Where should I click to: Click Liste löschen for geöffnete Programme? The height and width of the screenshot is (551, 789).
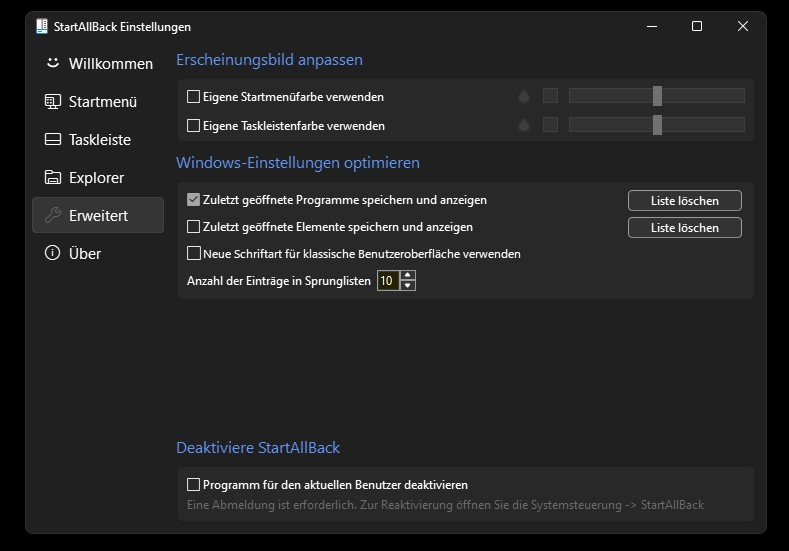coord(684,200)
